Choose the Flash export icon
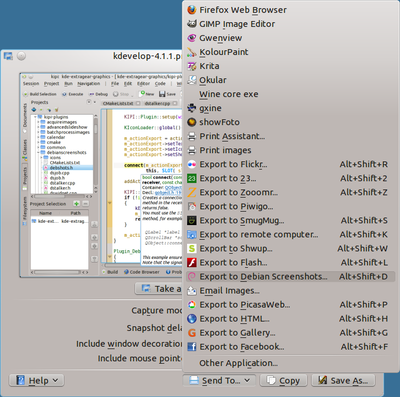Viewport: 400px width, 397px height. tap(191, 263)
